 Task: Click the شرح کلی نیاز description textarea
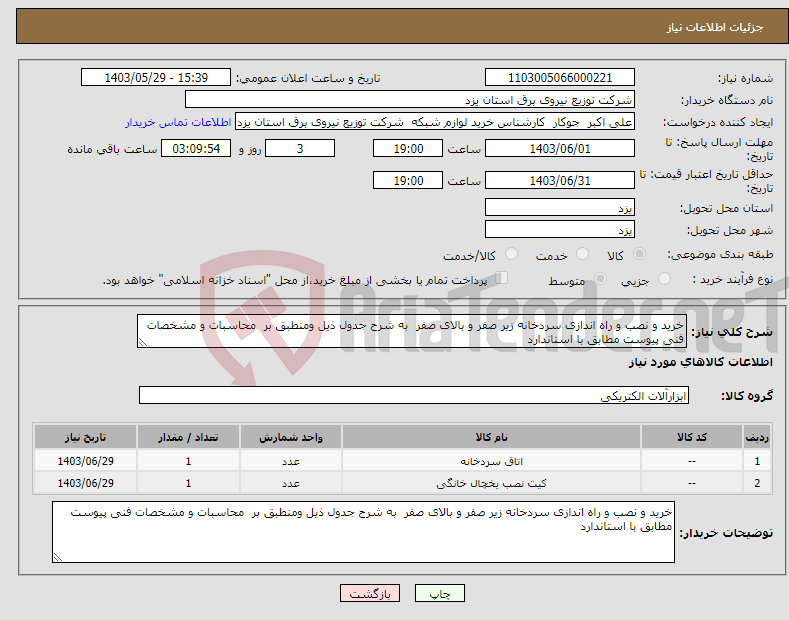pyautogui.click(x=412, y=332)
